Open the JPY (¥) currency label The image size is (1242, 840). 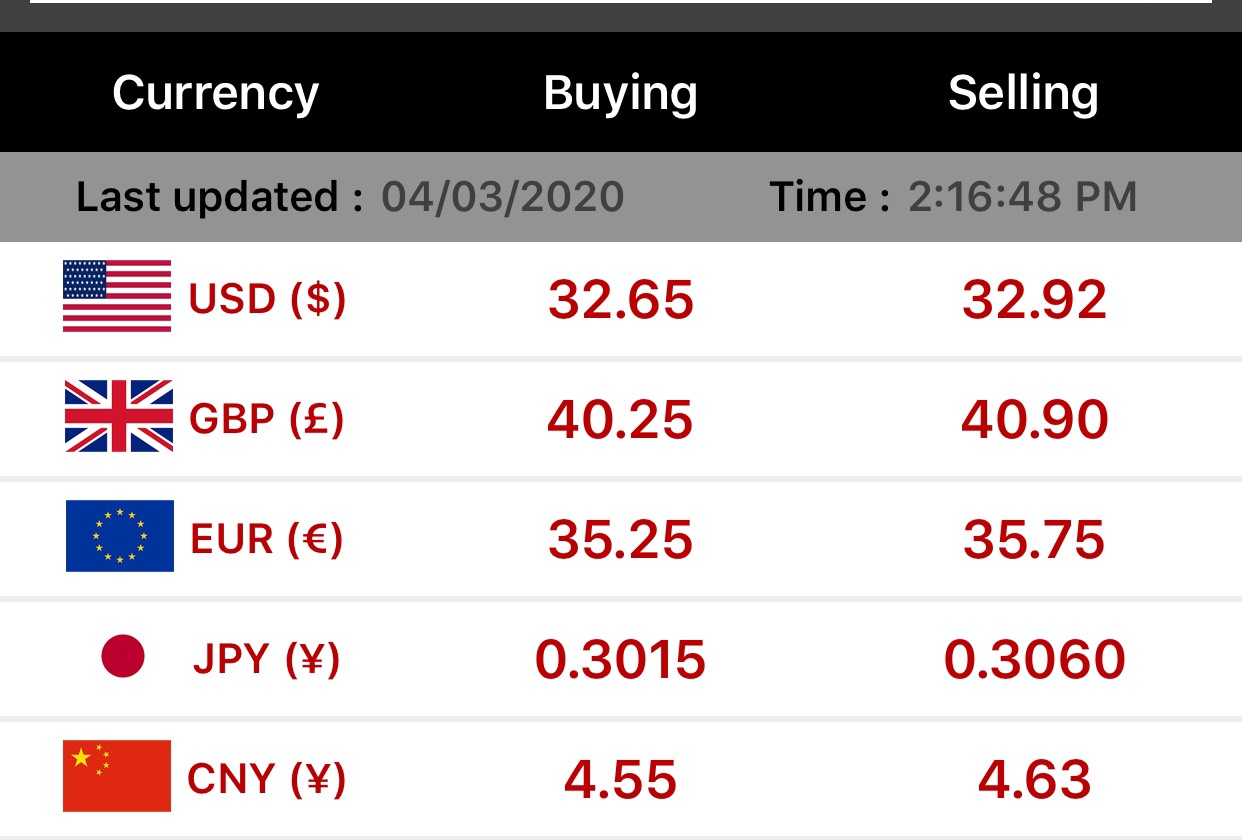[x=267, y=659]
